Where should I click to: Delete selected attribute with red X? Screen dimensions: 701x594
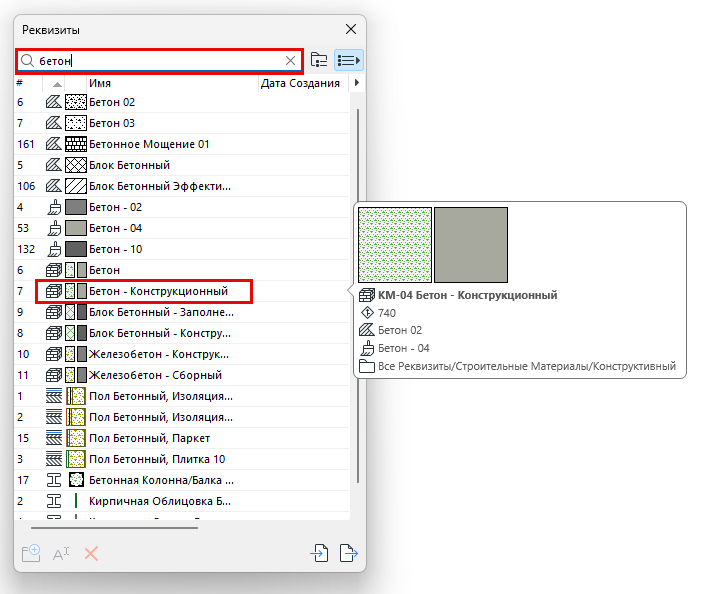(91, 554)
